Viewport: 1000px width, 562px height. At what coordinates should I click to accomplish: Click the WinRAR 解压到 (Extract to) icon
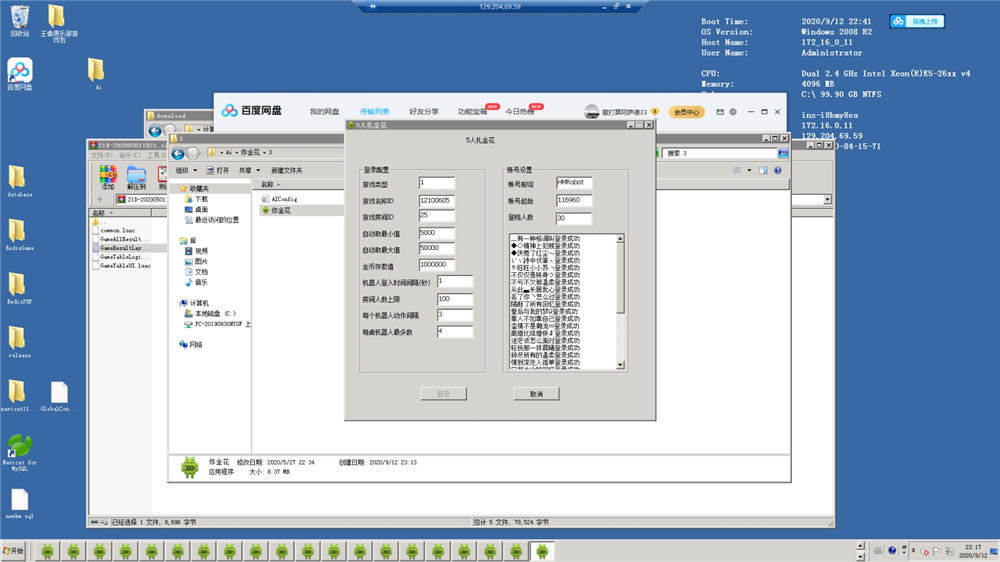[136, 177]
